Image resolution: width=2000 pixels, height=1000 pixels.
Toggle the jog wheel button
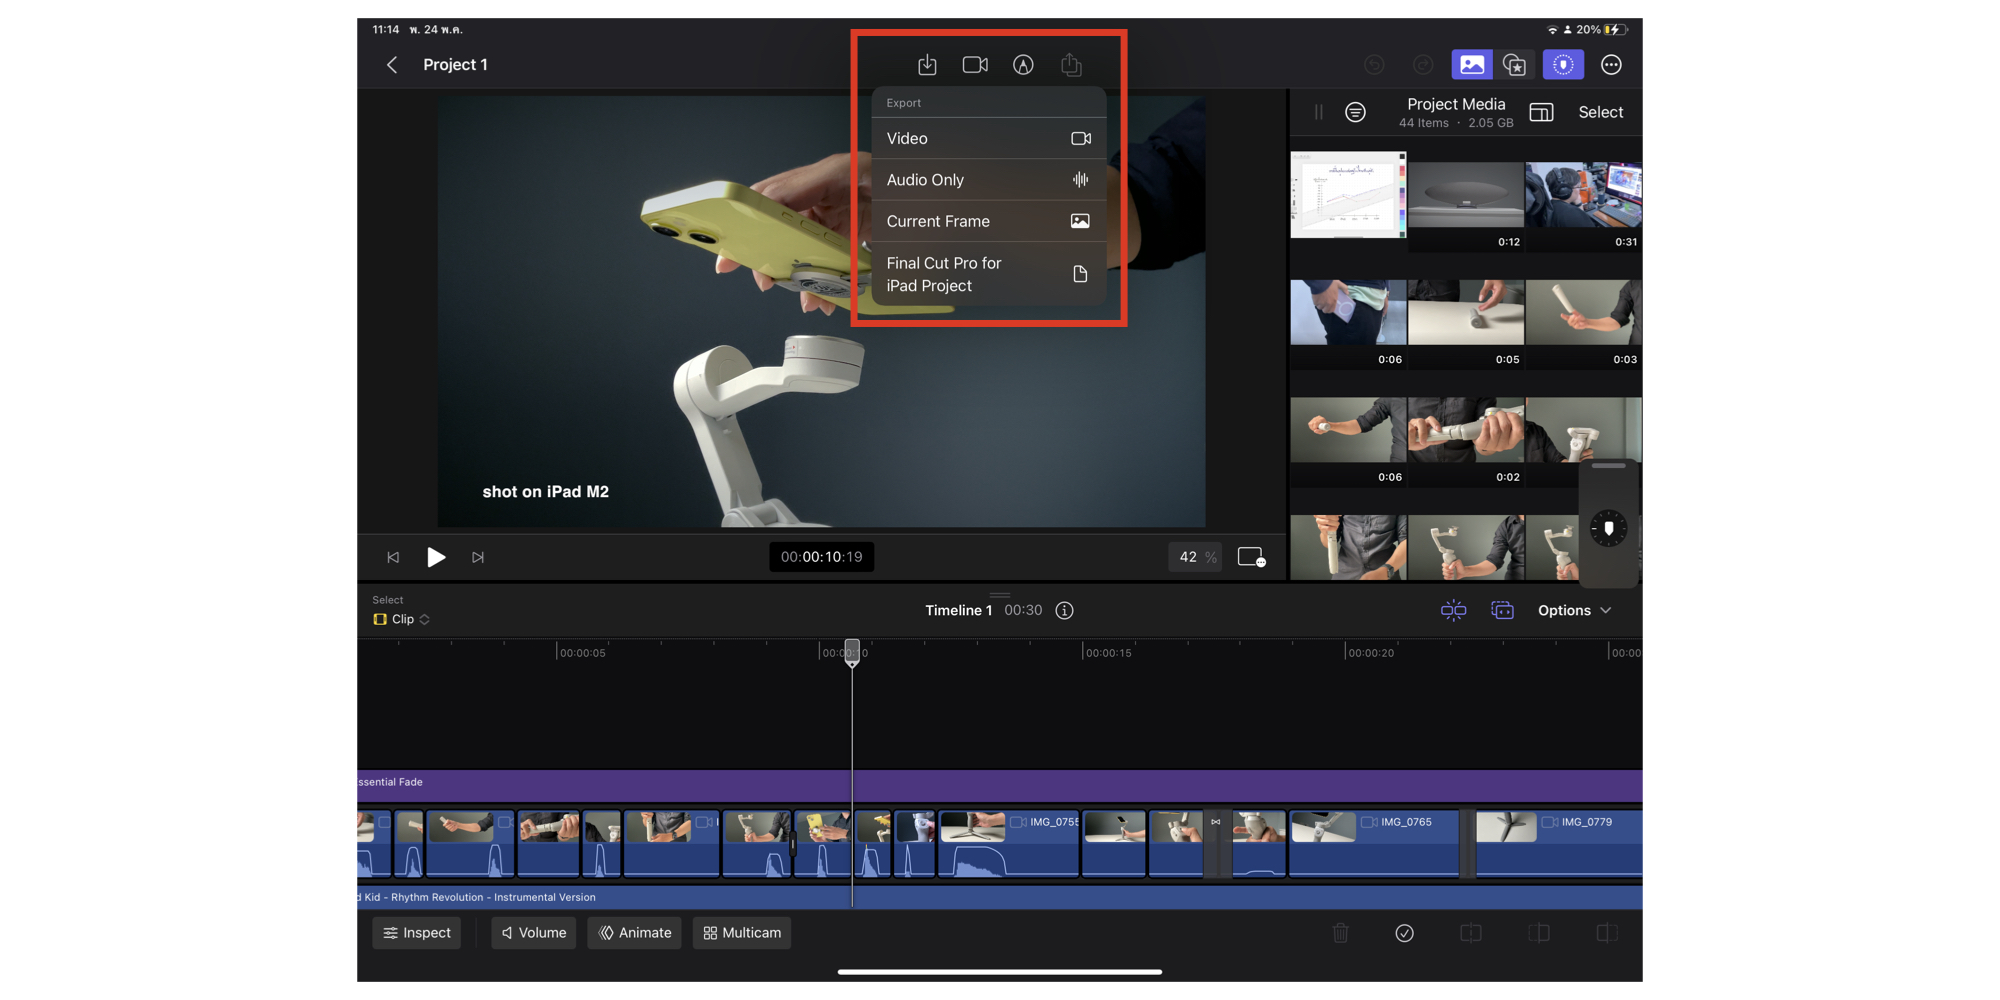(x=1563, y=65)
